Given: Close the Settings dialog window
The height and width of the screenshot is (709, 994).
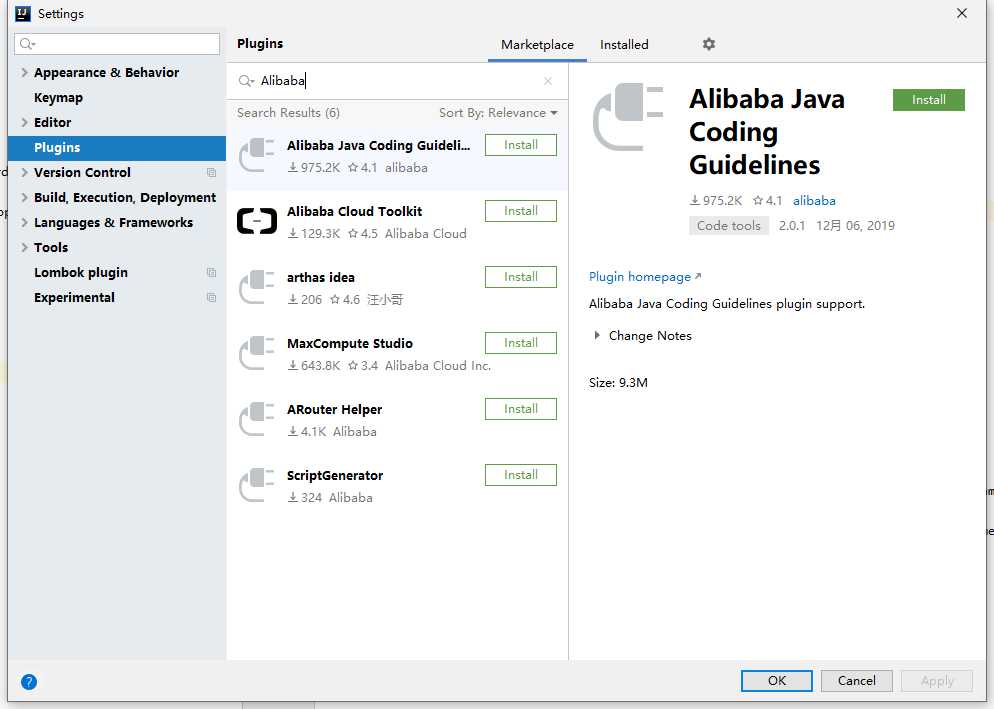Looking at the screenshot, I should [x=962, y=13].
